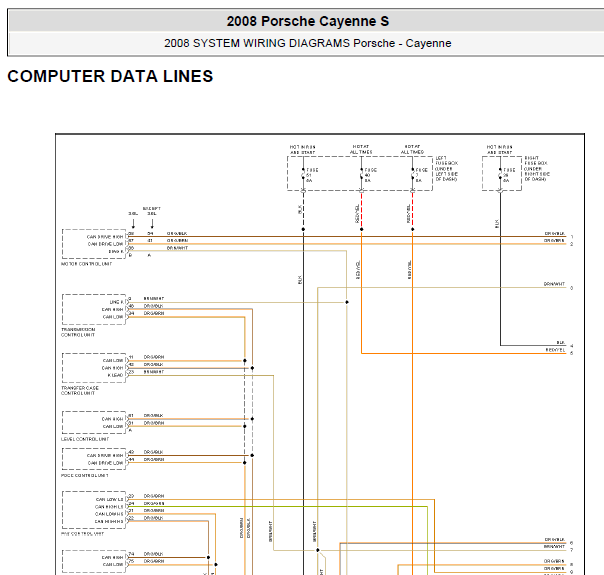
Task: Click the '2008 Porsche Cayenne S' title
Action: (x=307, y=21)
